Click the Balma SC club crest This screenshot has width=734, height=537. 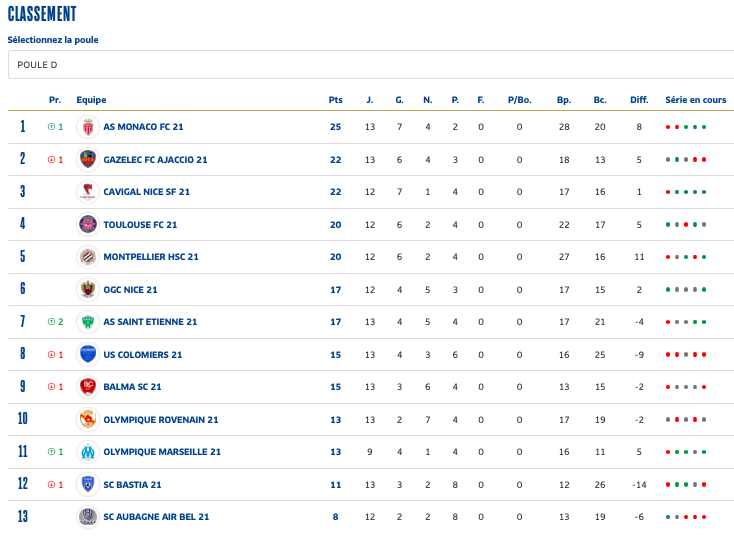[x=88, y=387]
